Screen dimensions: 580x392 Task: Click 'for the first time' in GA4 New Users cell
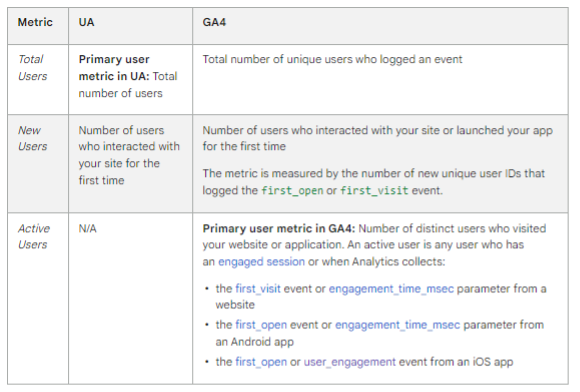click(244, 146)
